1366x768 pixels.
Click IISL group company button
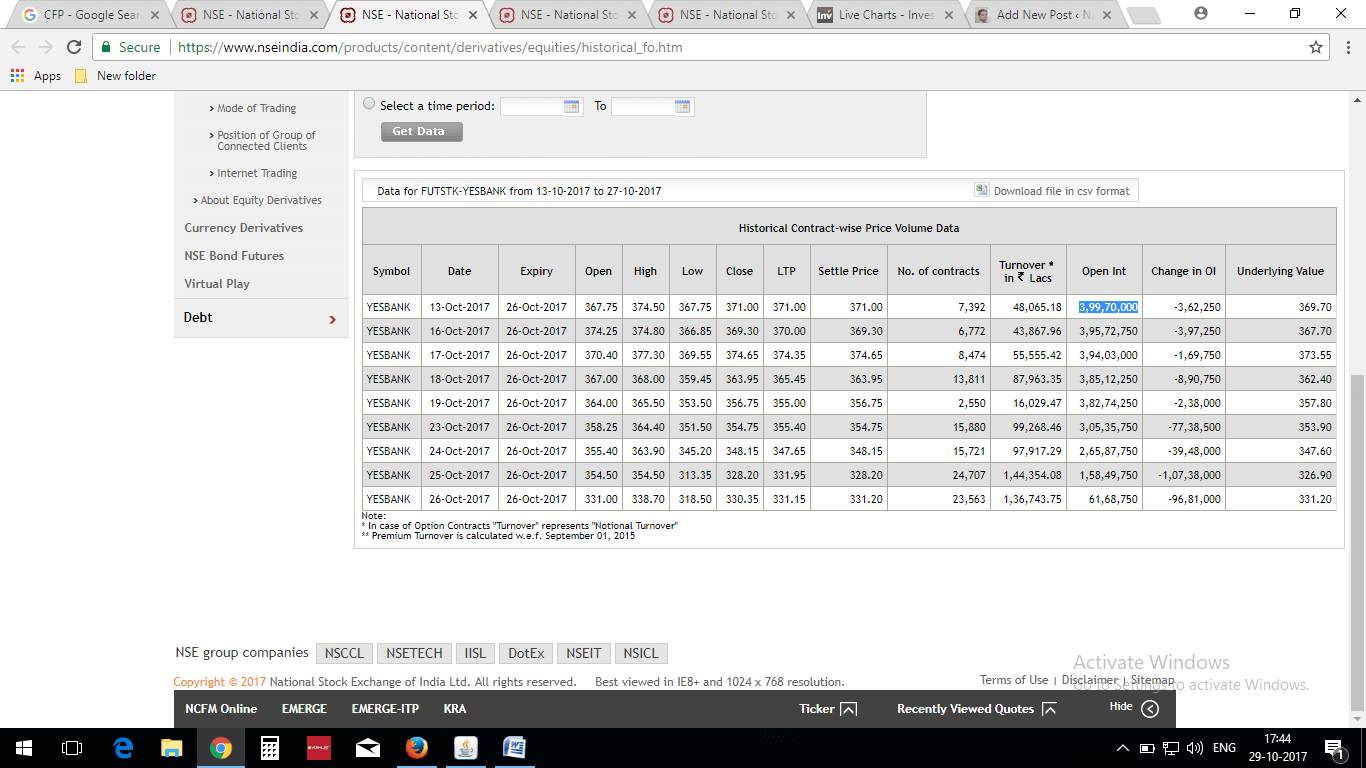pyautogui.click(x=475, y=653)
